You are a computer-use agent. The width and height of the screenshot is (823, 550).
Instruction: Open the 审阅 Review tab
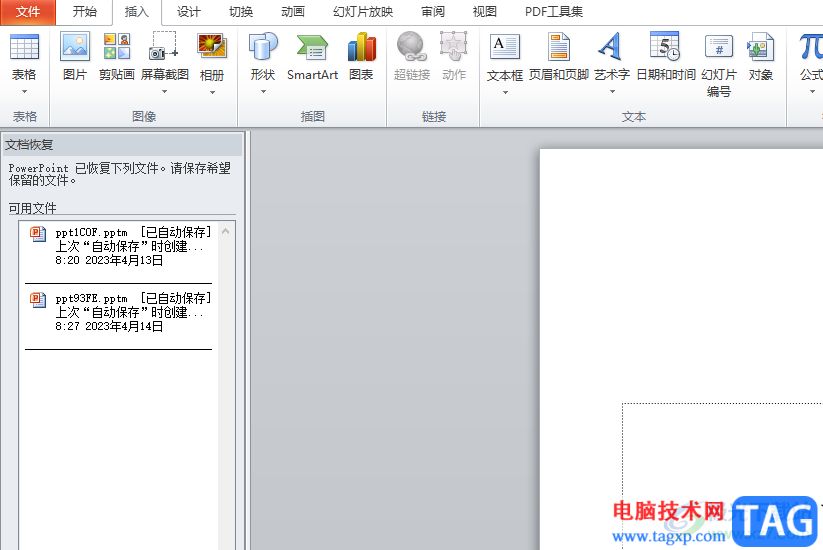point(433,12)
